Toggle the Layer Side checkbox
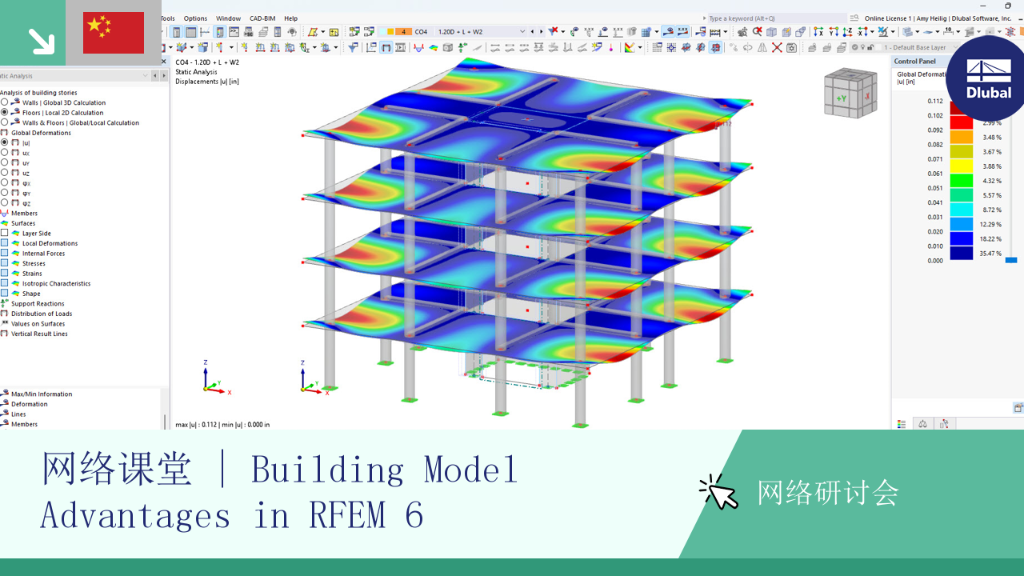Viewport: 1024px width, 576px height. tap(5, 233)
